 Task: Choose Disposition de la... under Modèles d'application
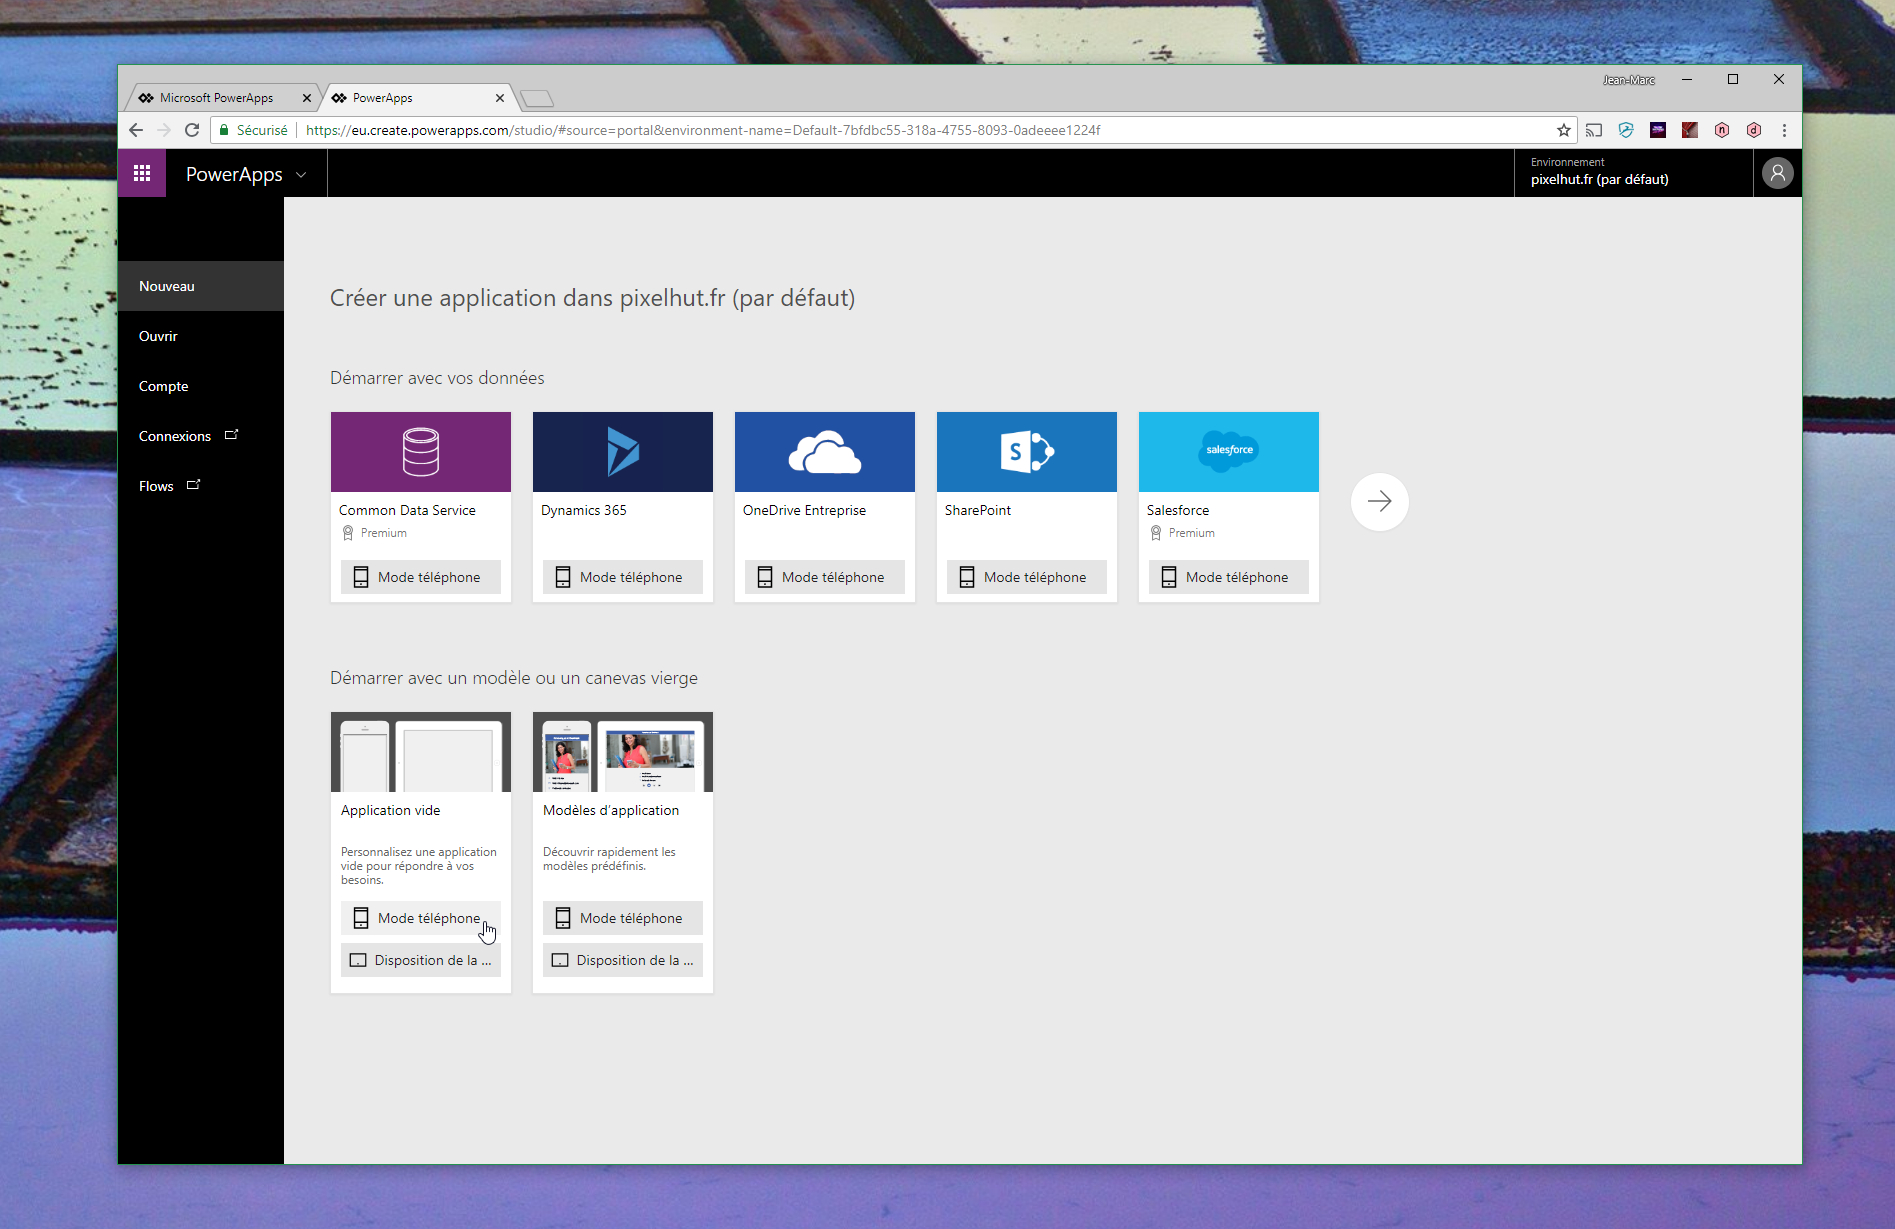click(623, 960)
